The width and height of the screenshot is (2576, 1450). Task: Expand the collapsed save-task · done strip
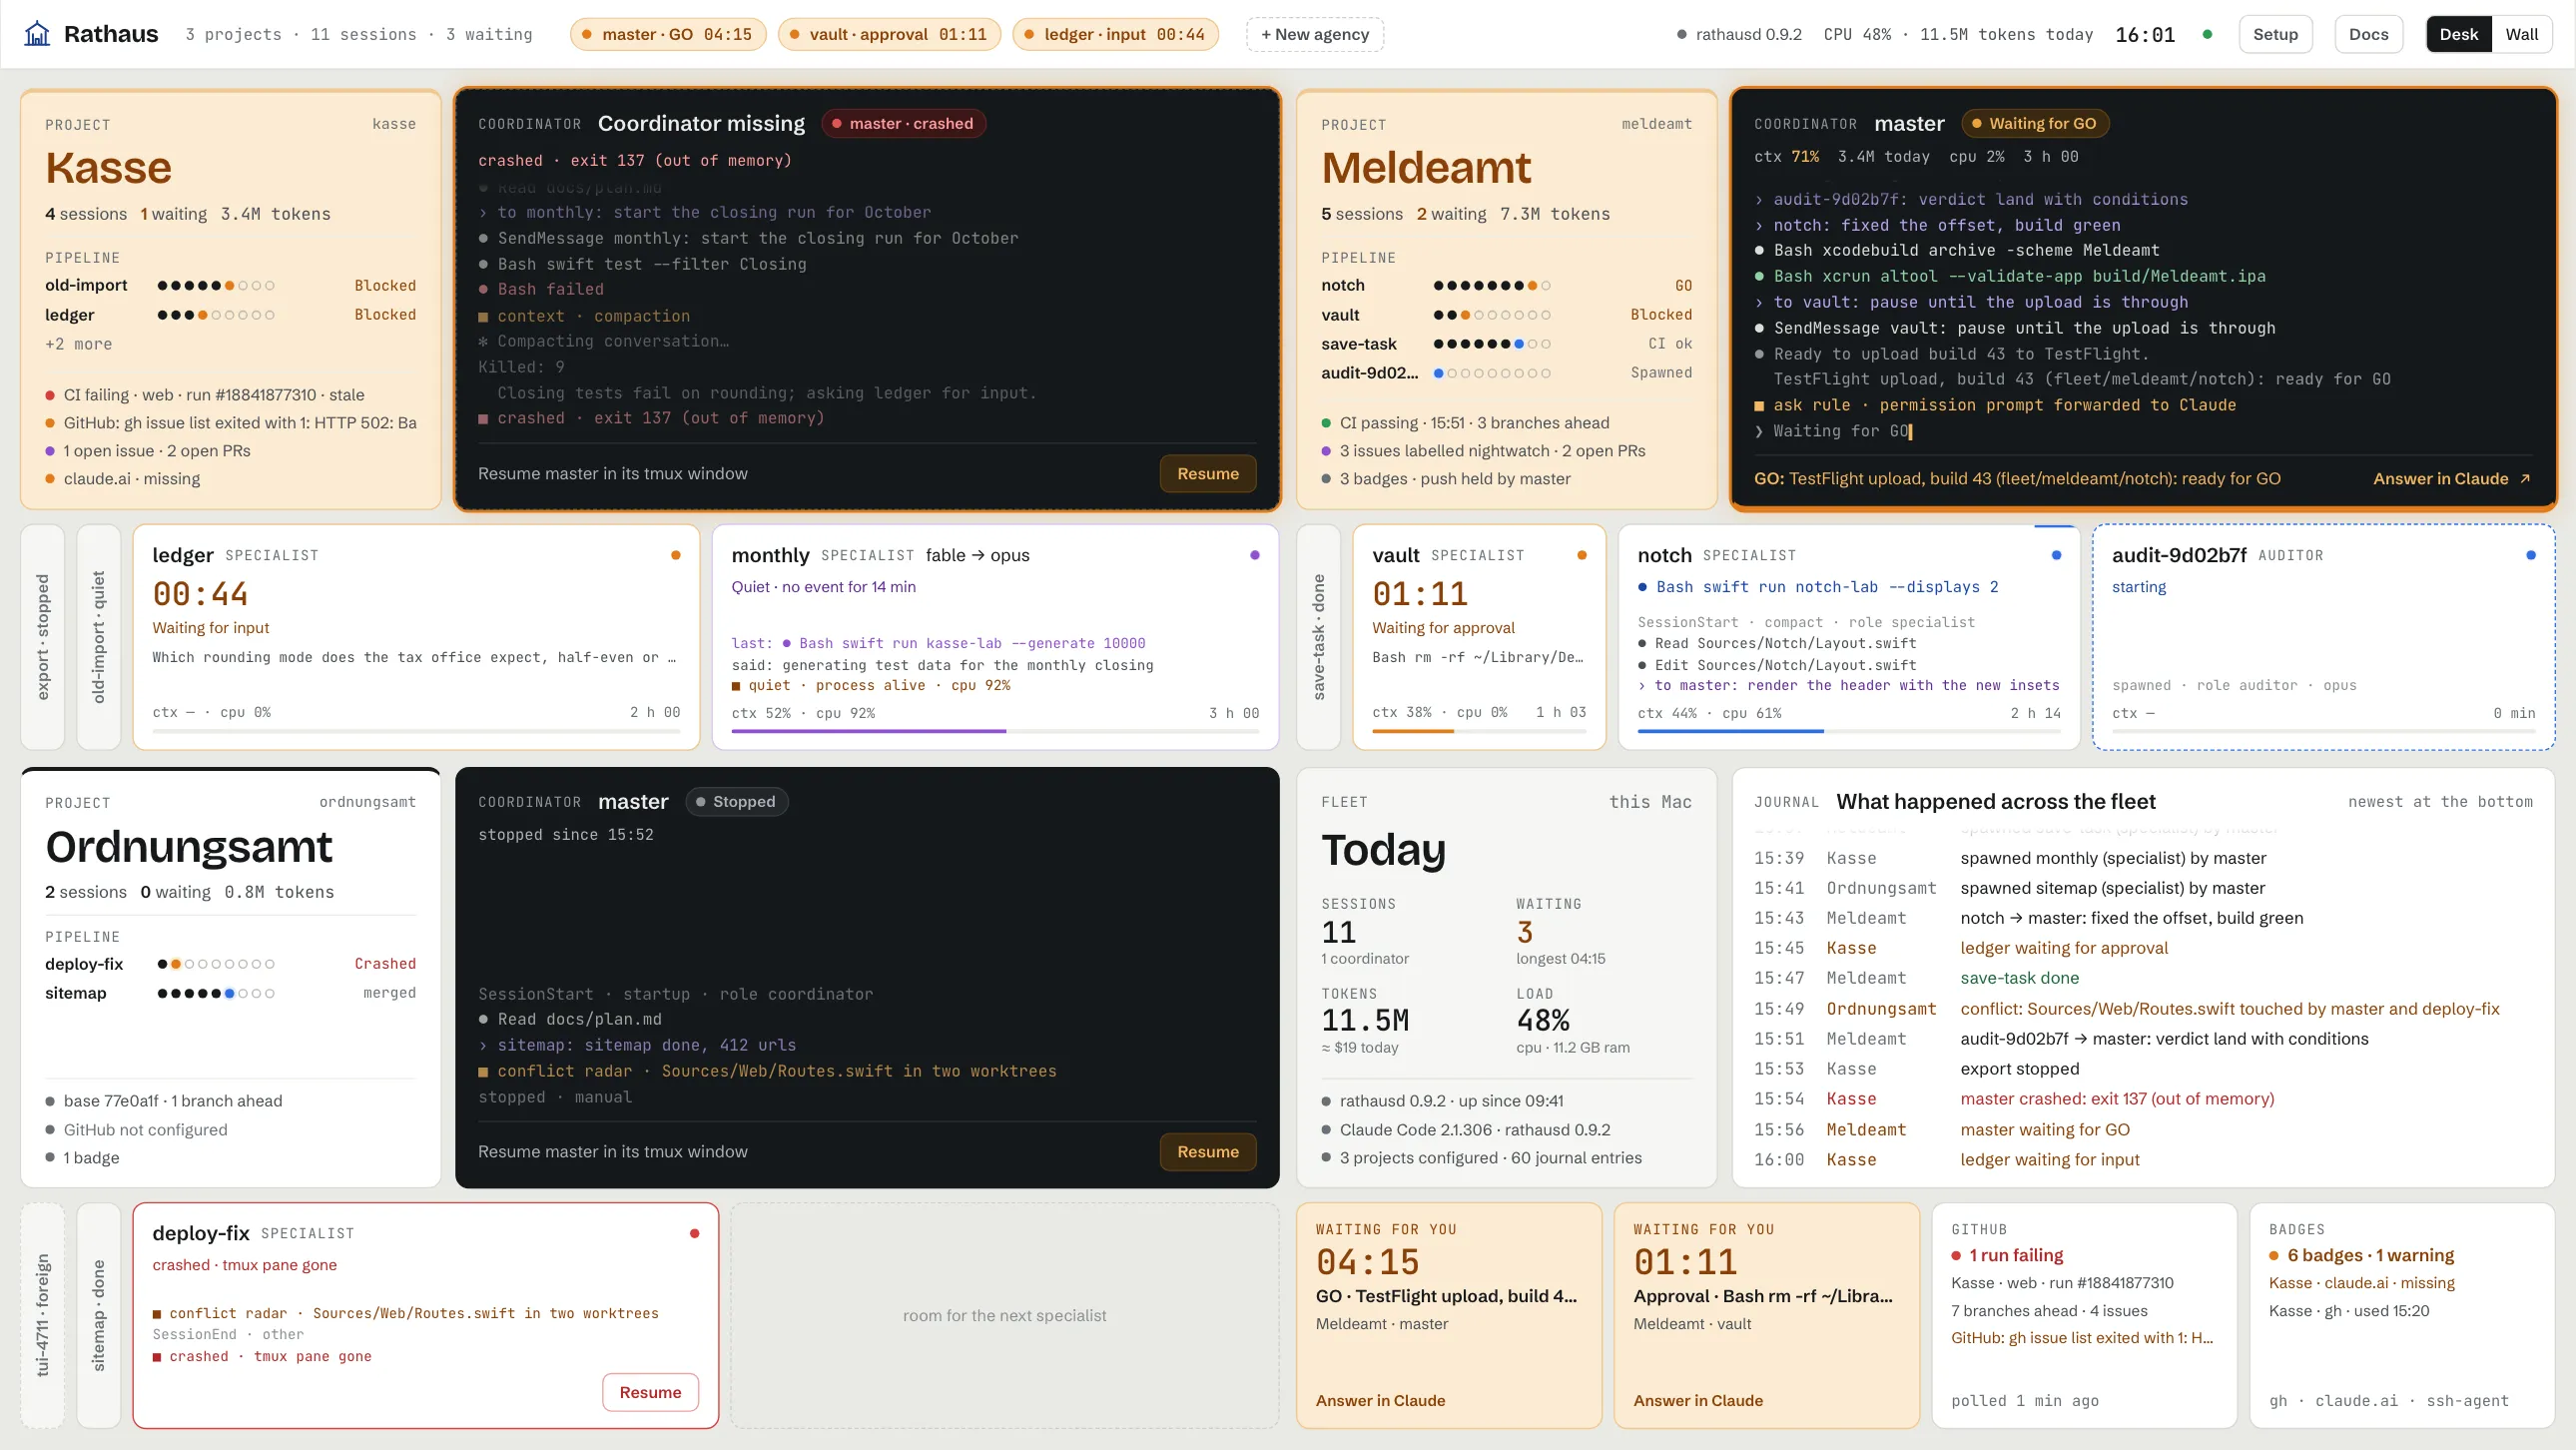pyautogui.click(x=1318, y=636)
